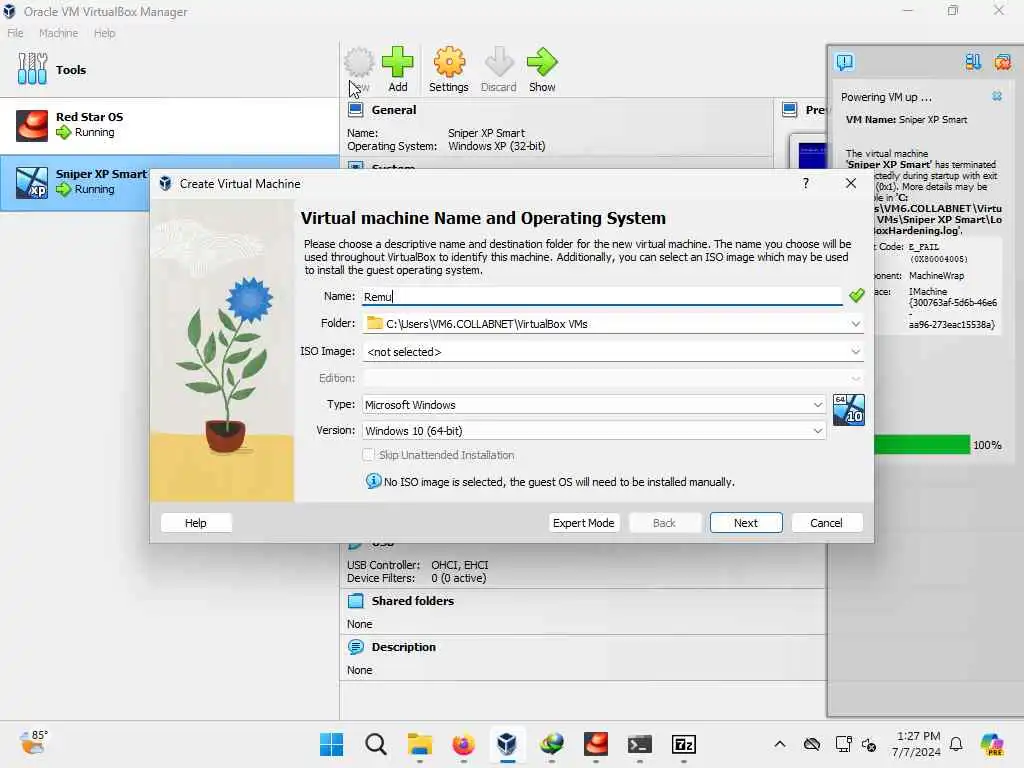
Task: Toggle Skip Unattended Installation checkbox
Action: [x=368, y=455]
